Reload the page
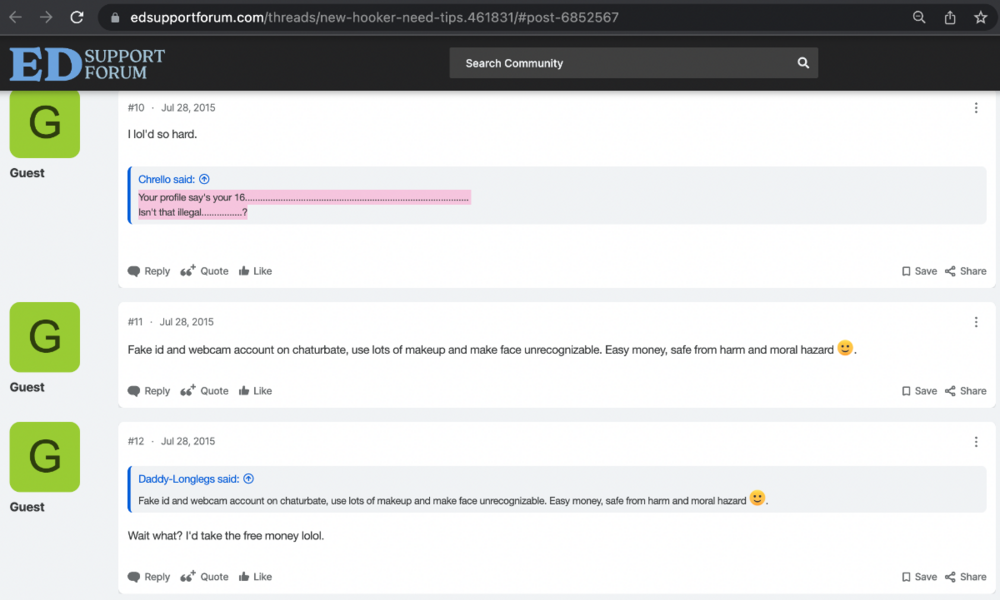1000x600 pixels. 77,17
